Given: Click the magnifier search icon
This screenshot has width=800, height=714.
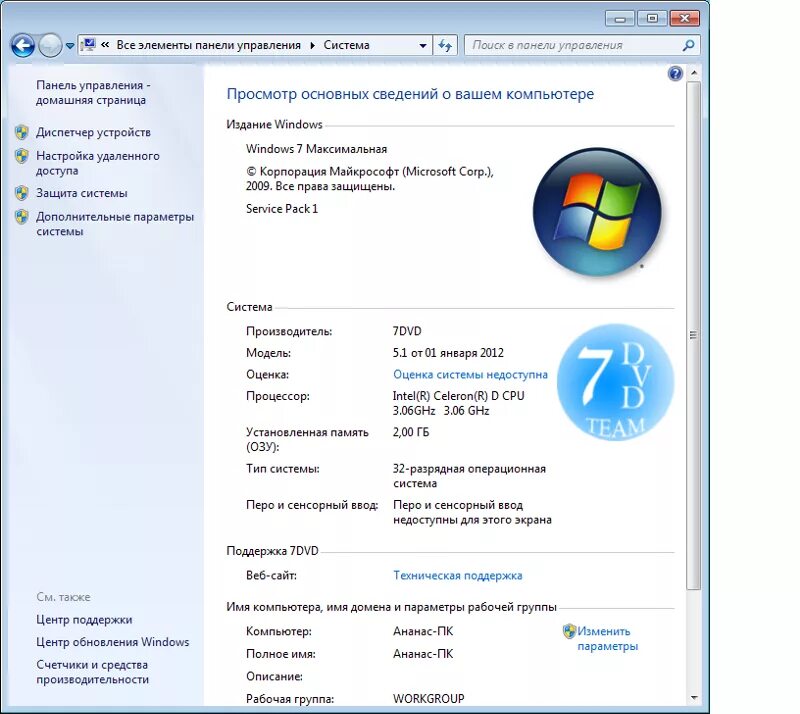Looking at the screenshot, I should pyautogui.click(x=688, y=45).
